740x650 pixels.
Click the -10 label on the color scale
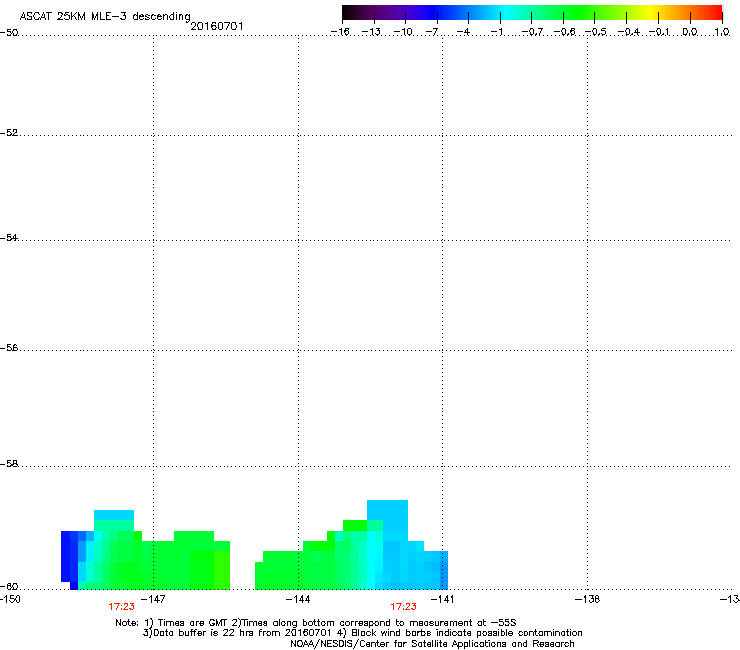point(403,32)
